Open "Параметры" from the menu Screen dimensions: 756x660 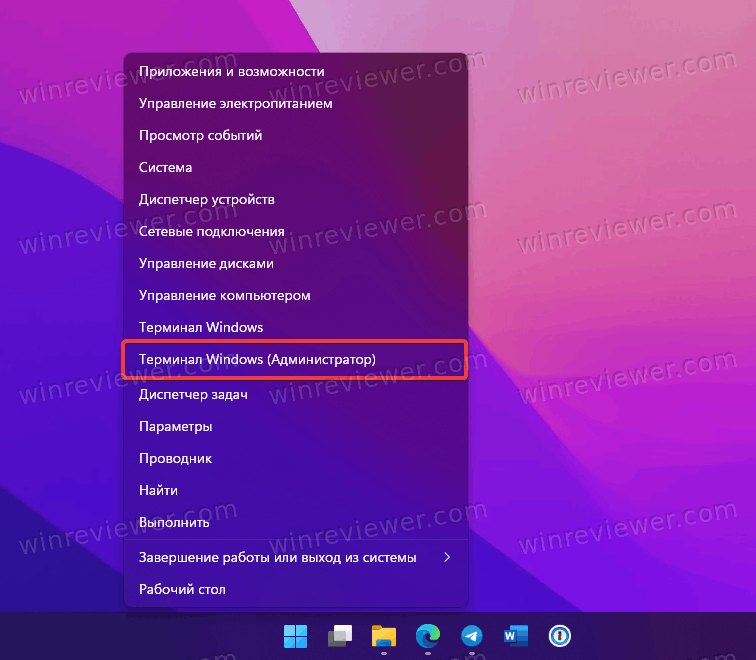(x=296, y=427)
